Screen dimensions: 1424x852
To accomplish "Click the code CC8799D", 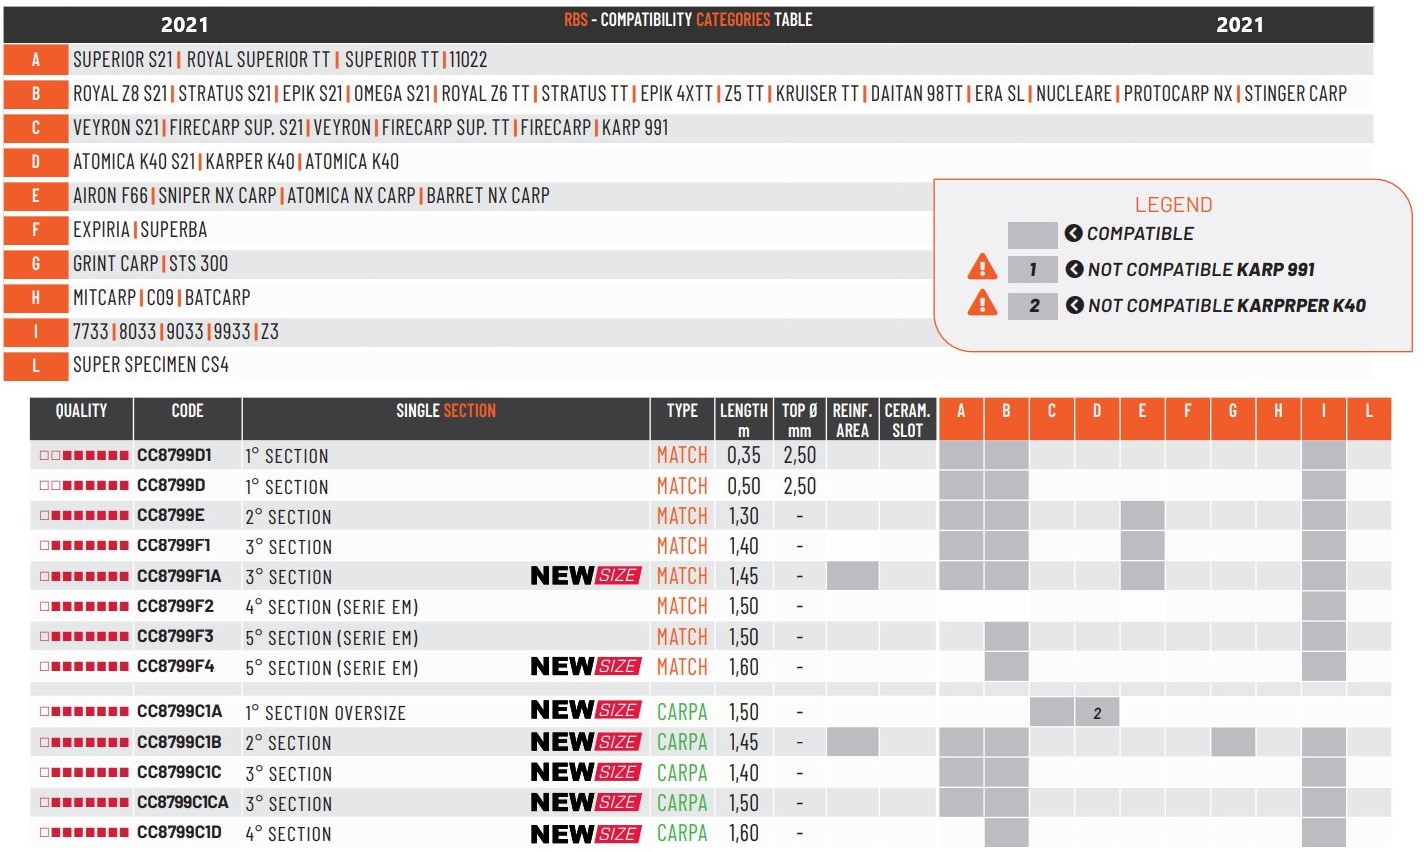I will [x=171, y=486].
